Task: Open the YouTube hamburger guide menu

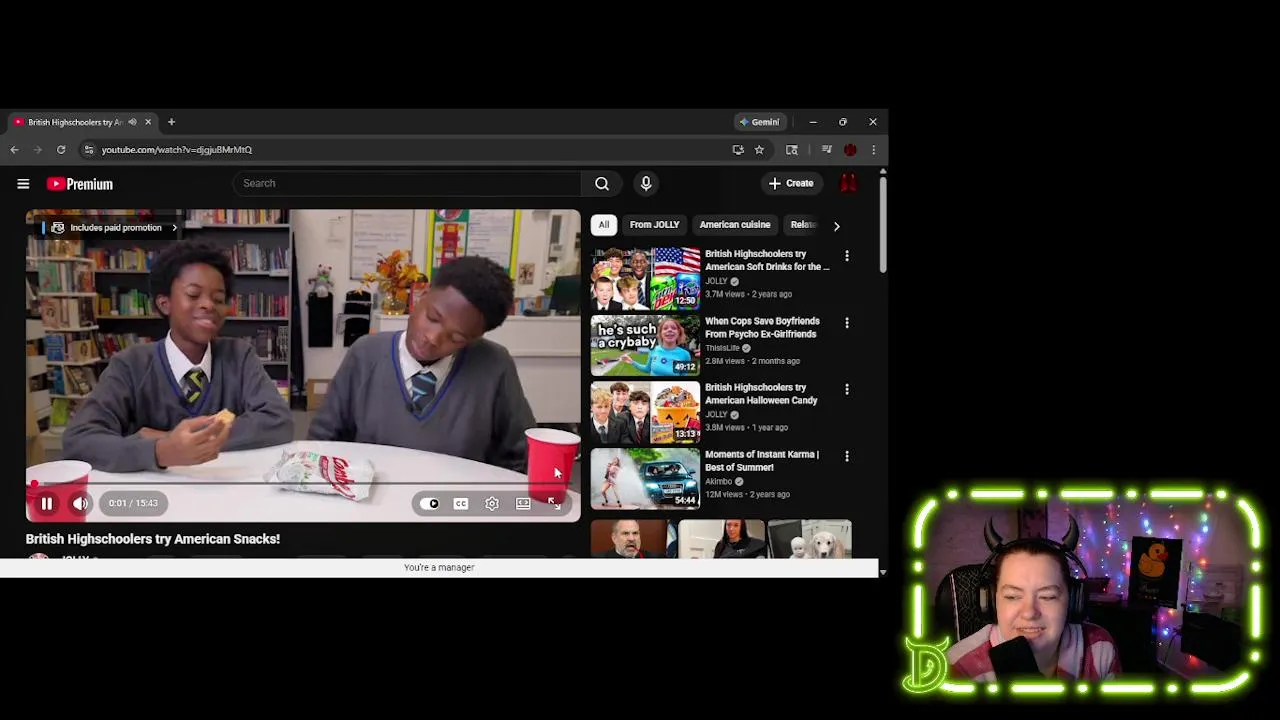Action: tap(23, 184)
